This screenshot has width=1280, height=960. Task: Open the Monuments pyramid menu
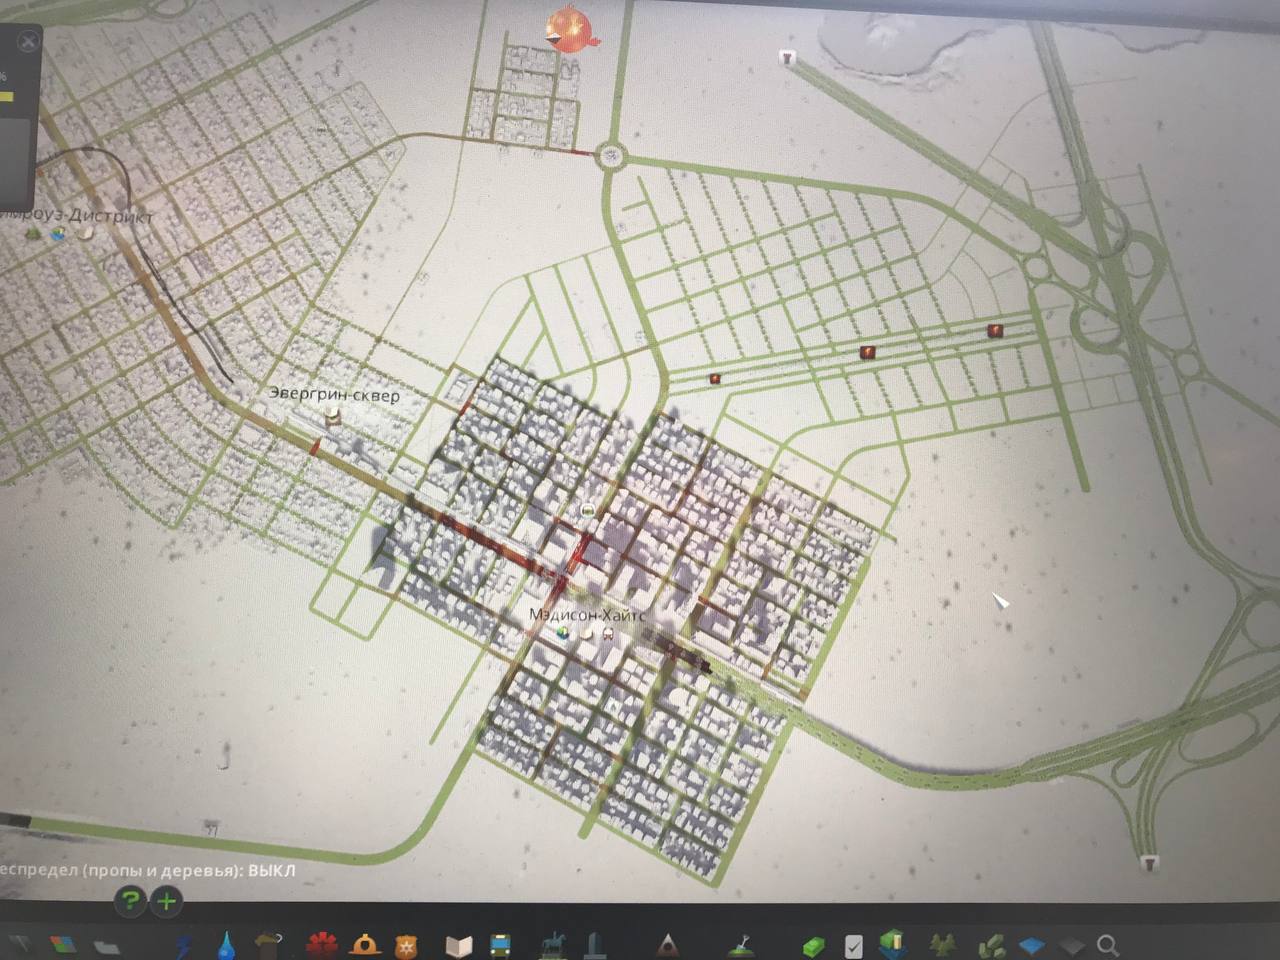coord(668,945)
